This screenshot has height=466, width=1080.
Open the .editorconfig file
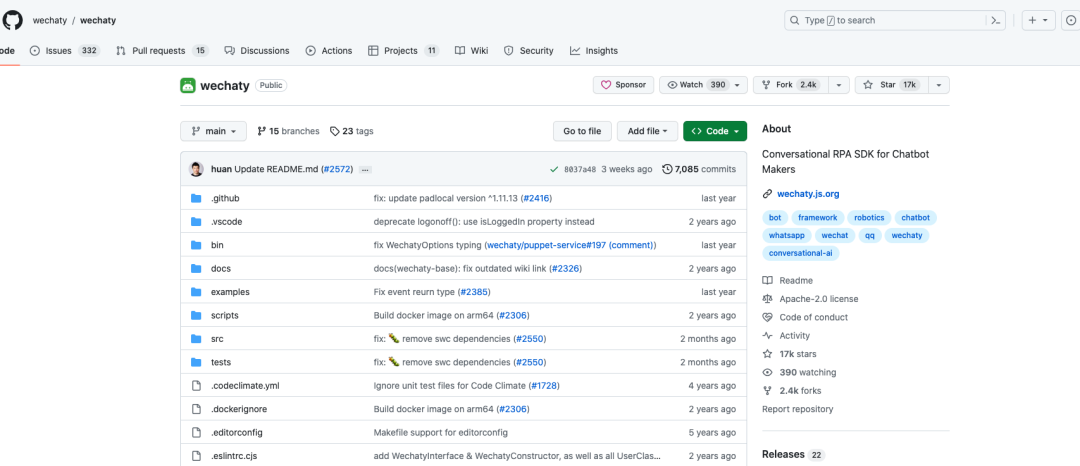click(236, 432)
